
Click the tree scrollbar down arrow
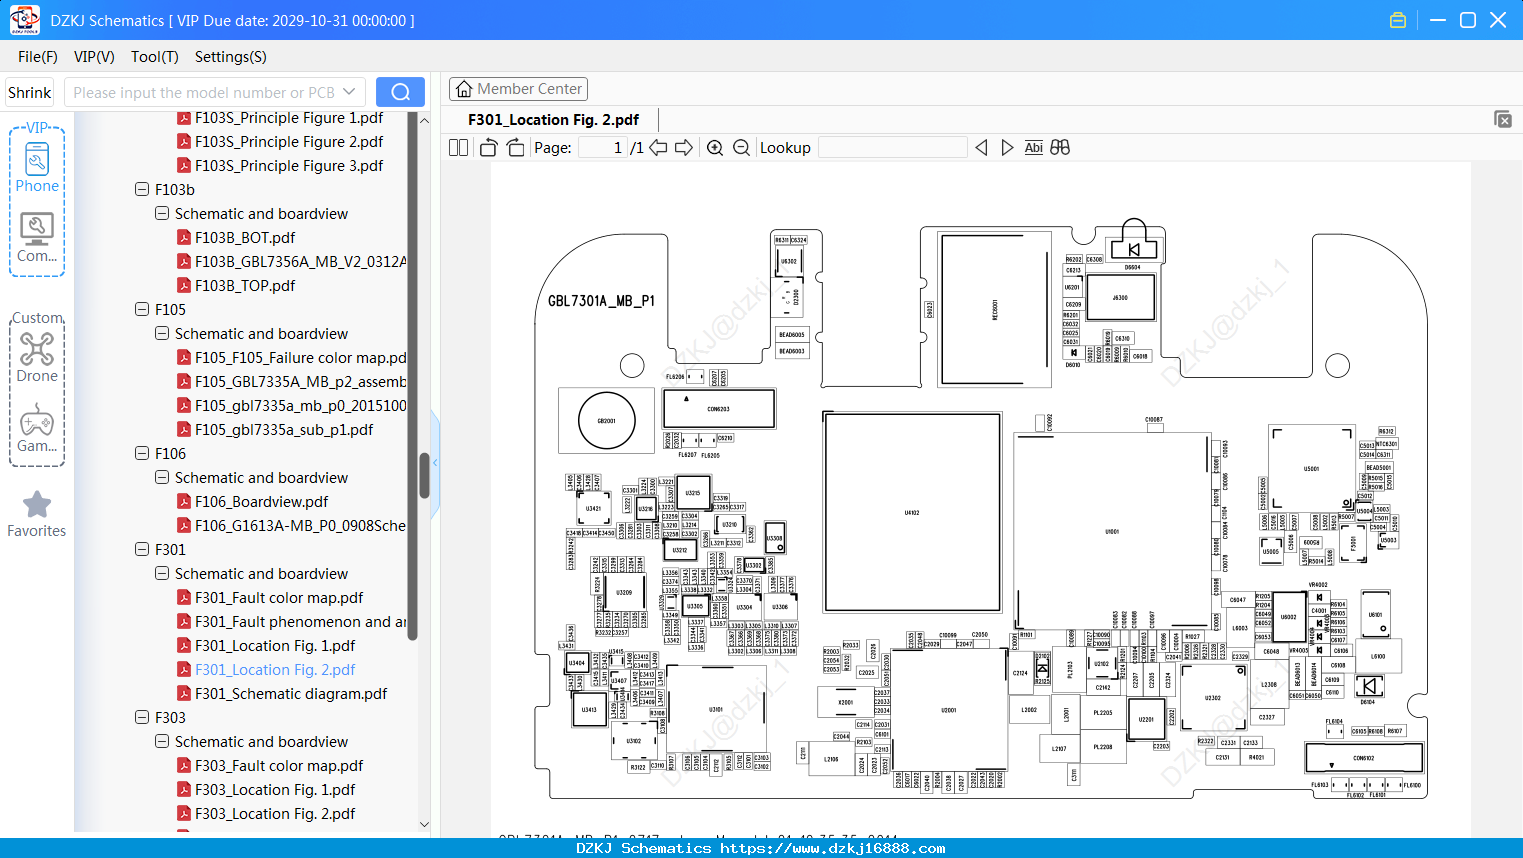[x=424, y=825]
